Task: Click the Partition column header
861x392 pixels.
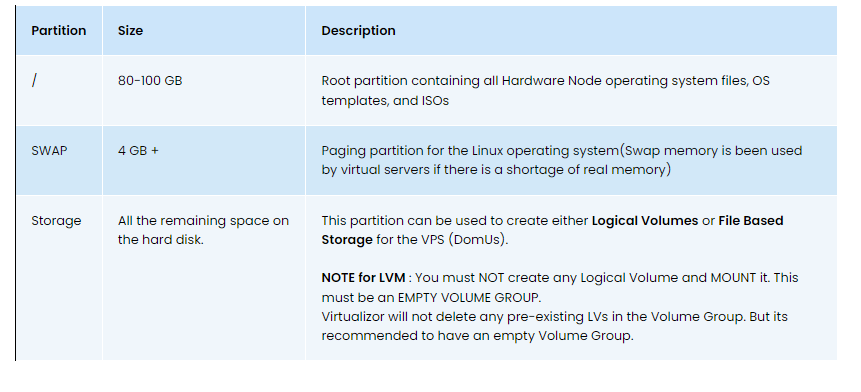Action: 59,31
